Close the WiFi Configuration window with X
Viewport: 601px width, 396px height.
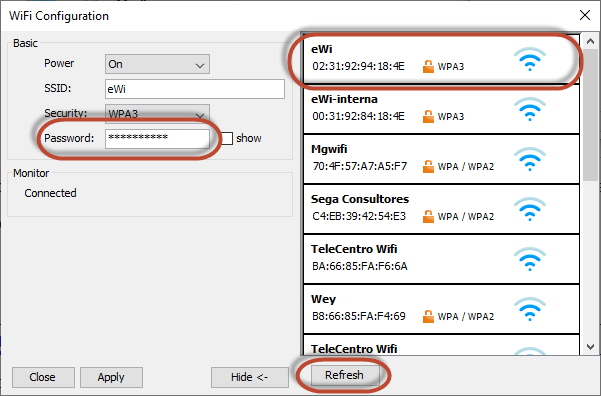585,15
